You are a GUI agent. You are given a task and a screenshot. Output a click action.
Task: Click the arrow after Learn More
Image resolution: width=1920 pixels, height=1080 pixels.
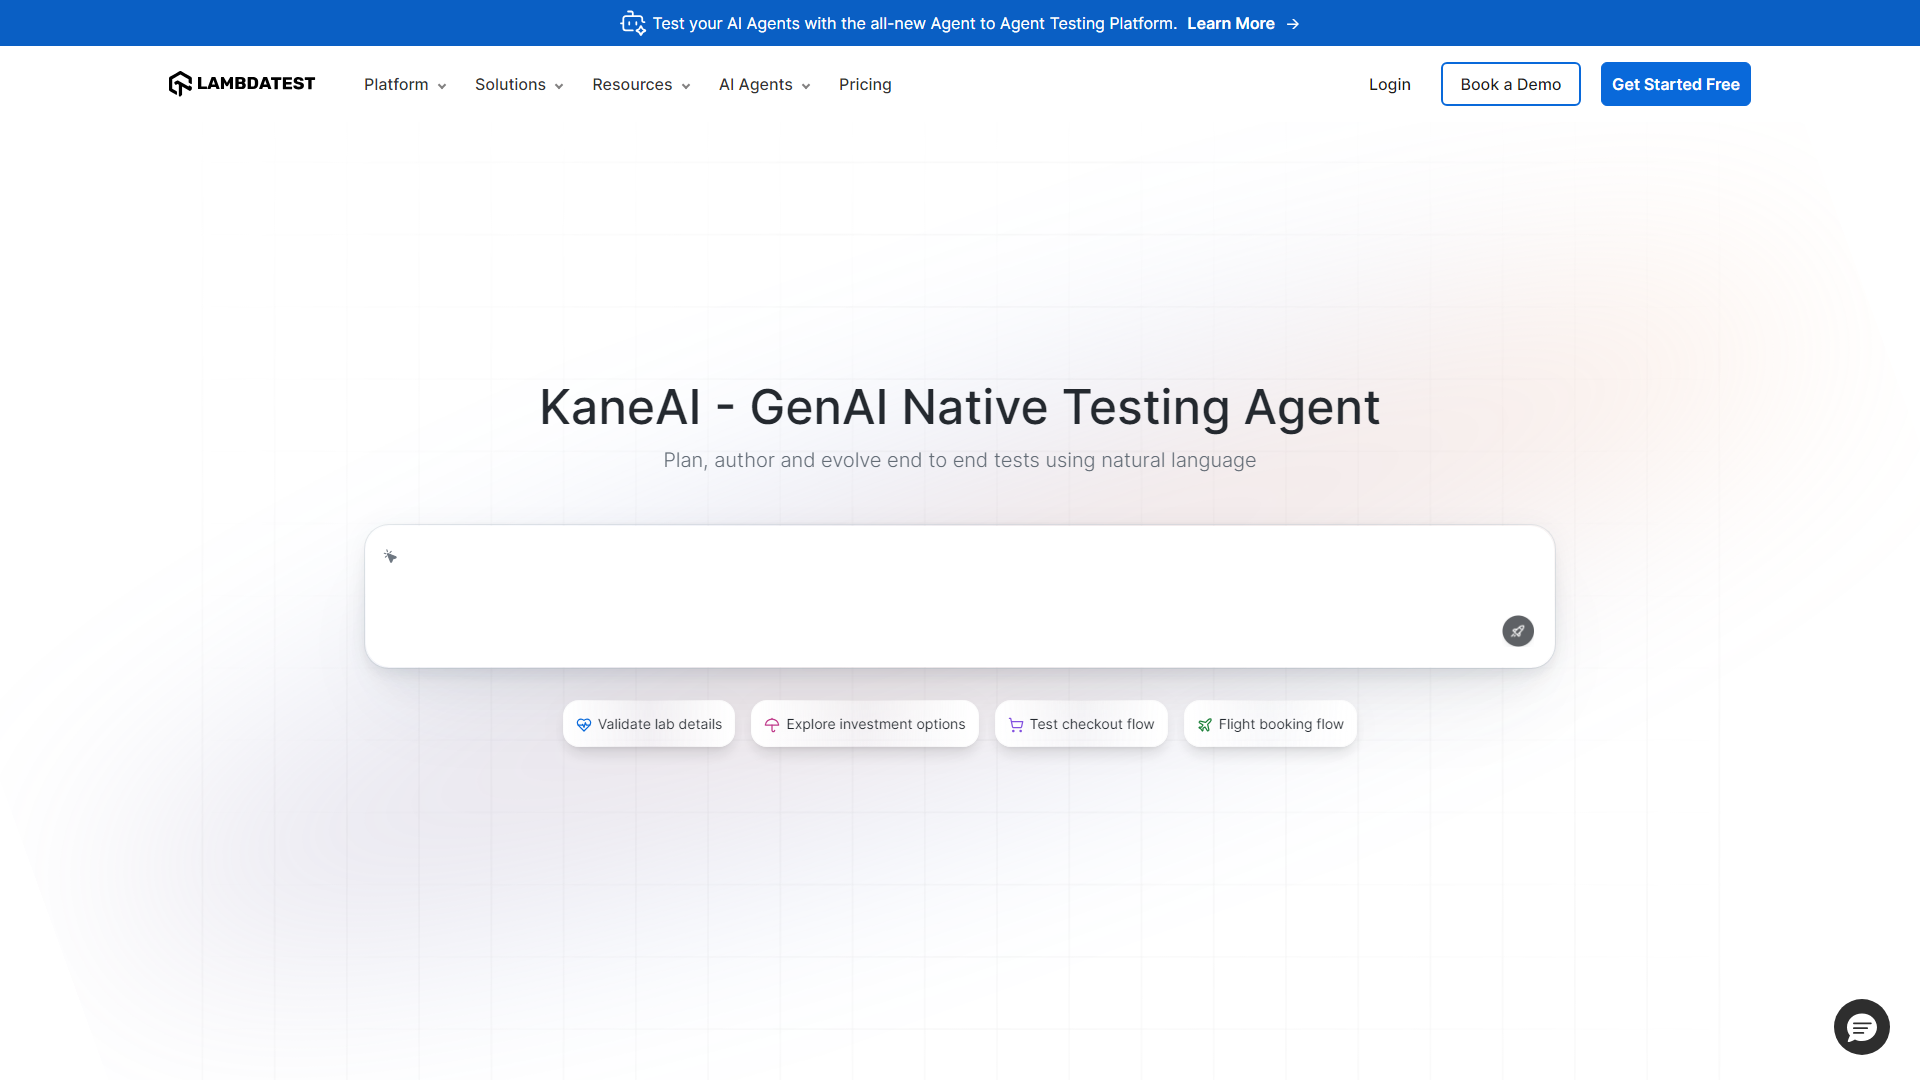coord(1293,24)
